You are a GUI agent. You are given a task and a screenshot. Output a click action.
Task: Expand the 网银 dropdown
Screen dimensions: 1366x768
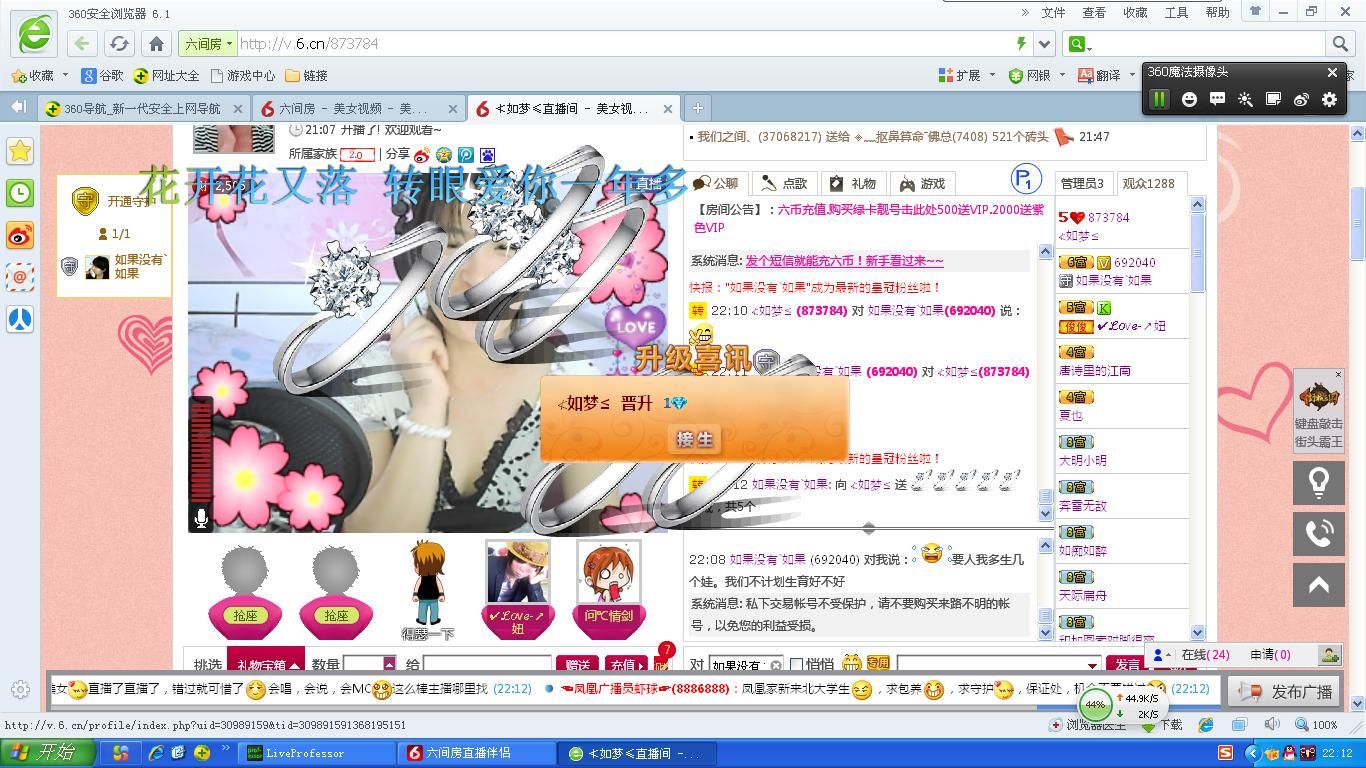[x=1062, y=75]
